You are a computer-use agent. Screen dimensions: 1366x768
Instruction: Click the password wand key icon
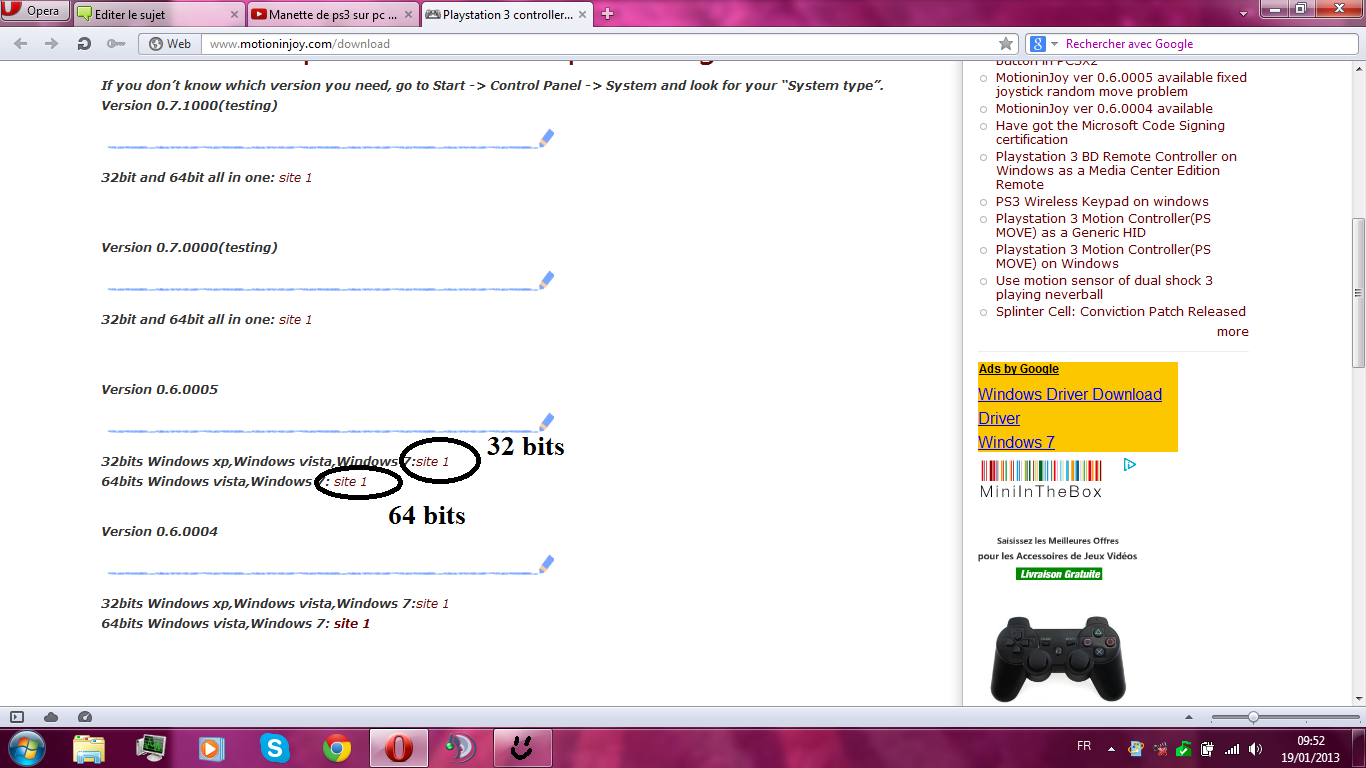click(x=116, y=44)
